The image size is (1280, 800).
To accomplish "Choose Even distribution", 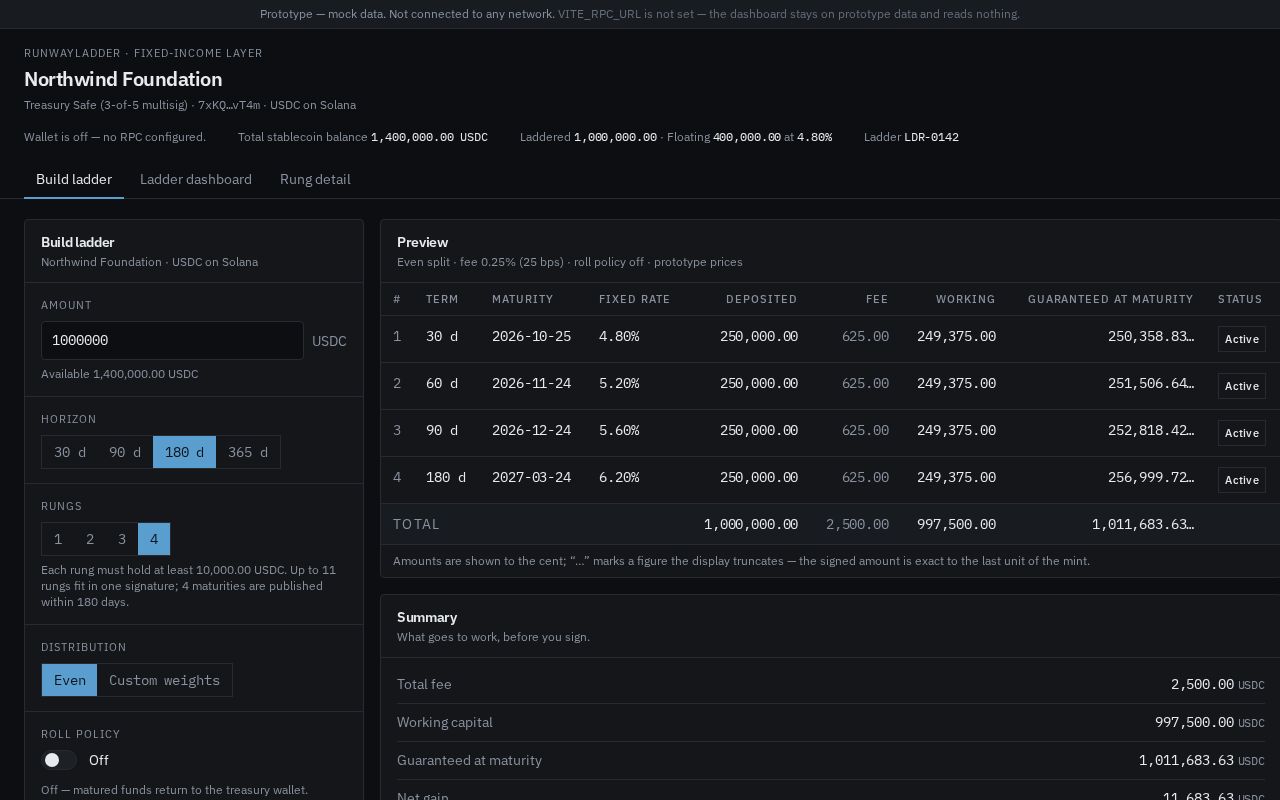I will coord(69,680).
